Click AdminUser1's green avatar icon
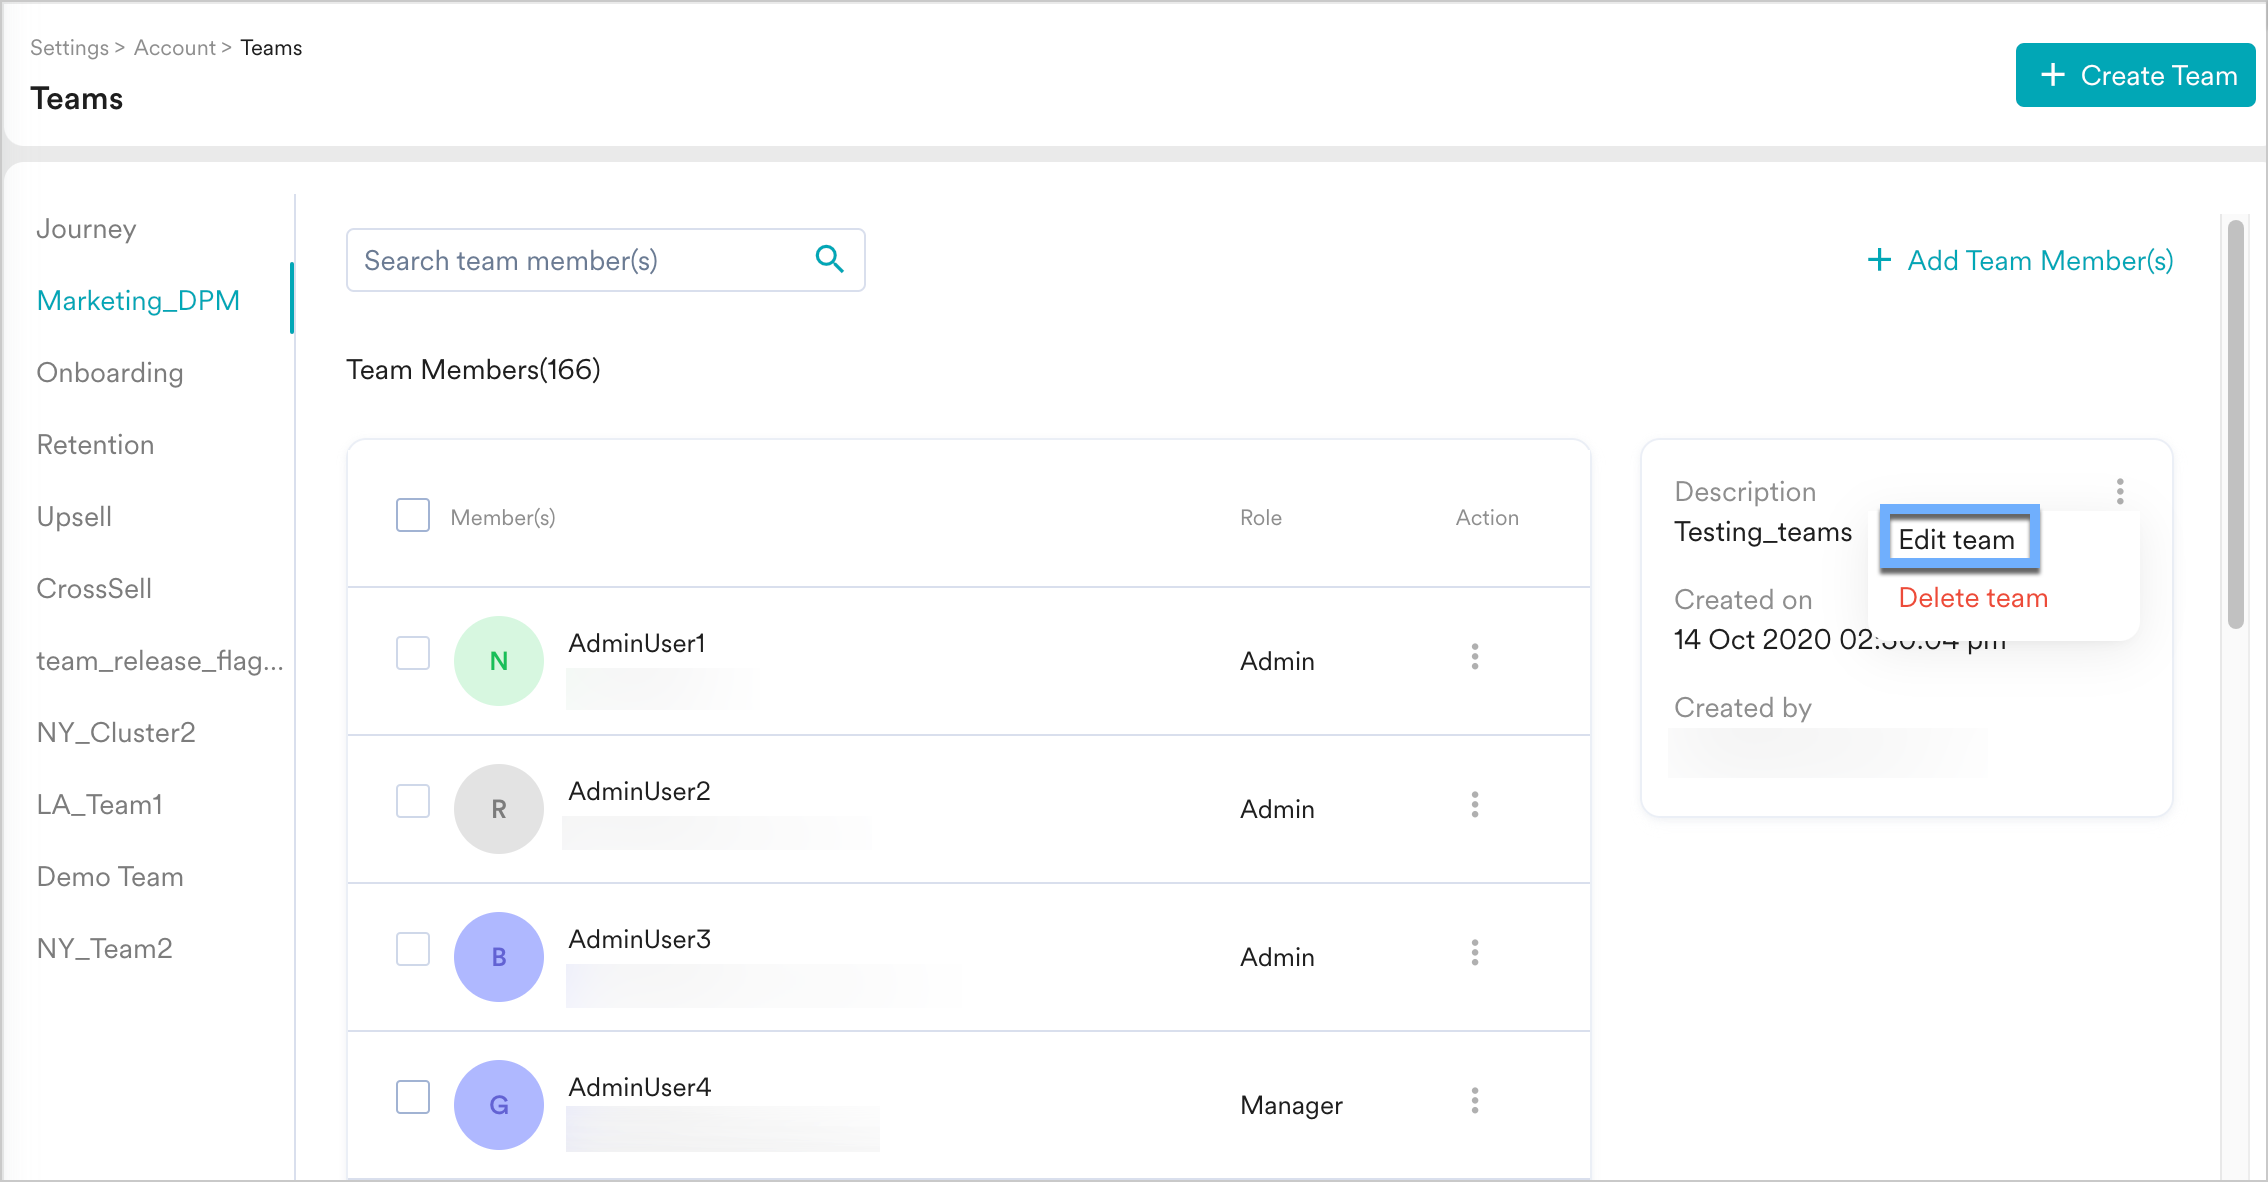This screenshot has width=2268, height=1182. coord(498,660)
